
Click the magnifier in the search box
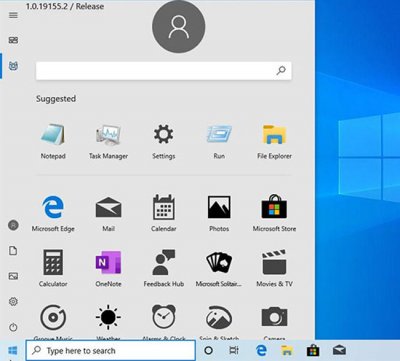(281, 70)
